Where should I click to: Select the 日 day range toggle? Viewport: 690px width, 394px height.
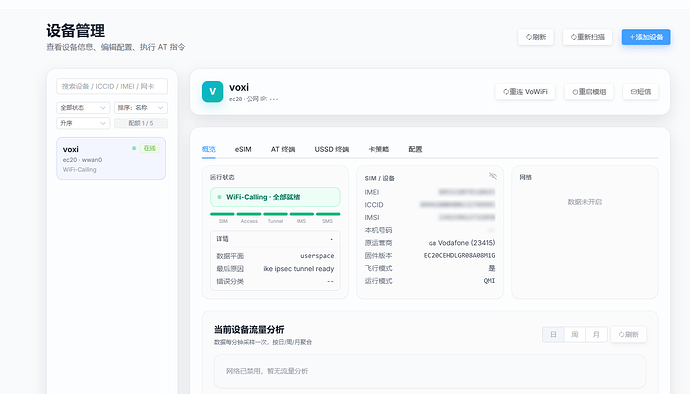coord(553,335)
